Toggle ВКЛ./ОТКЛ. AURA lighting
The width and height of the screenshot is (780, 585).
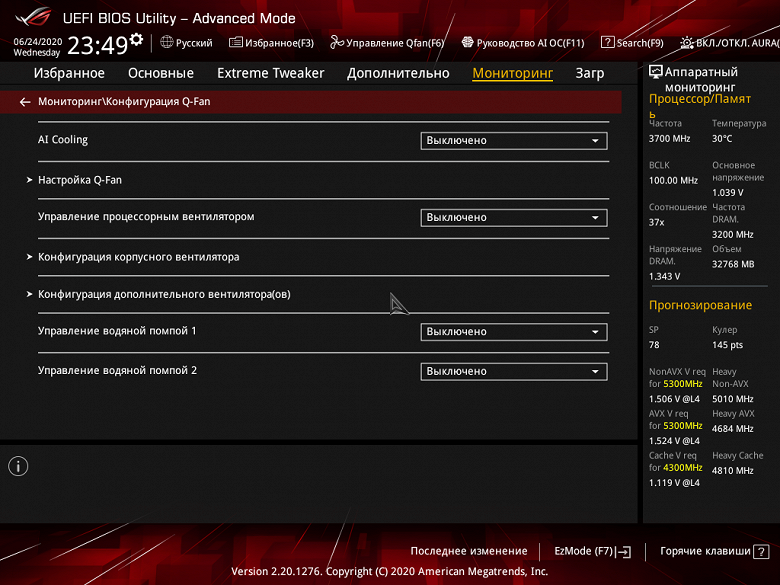(x=738, y=43)
